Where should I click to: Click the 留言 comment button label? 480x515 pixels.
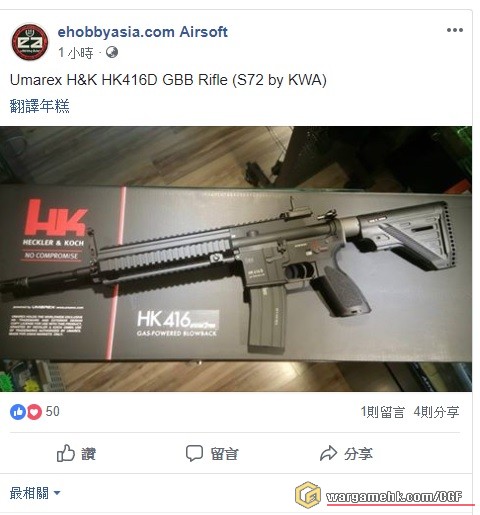point(224,454)
